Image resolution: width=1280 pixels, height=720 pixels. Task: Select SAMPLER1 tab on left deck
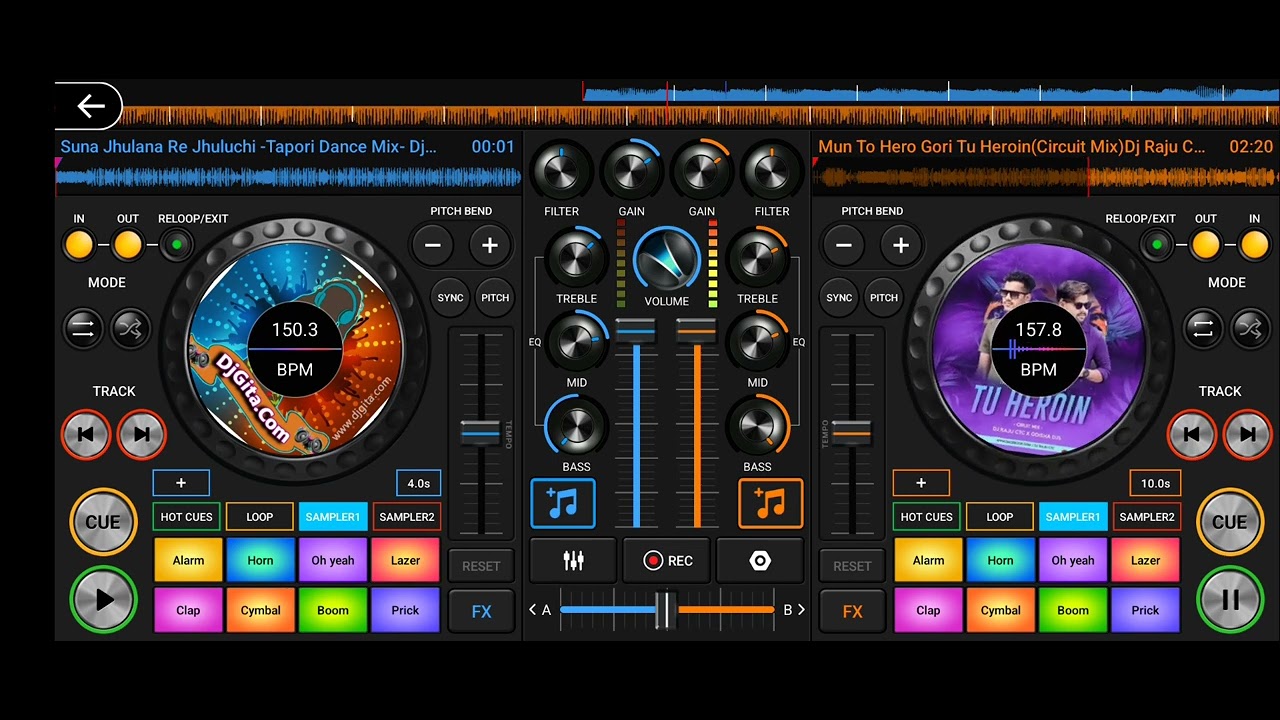point(333,517)
